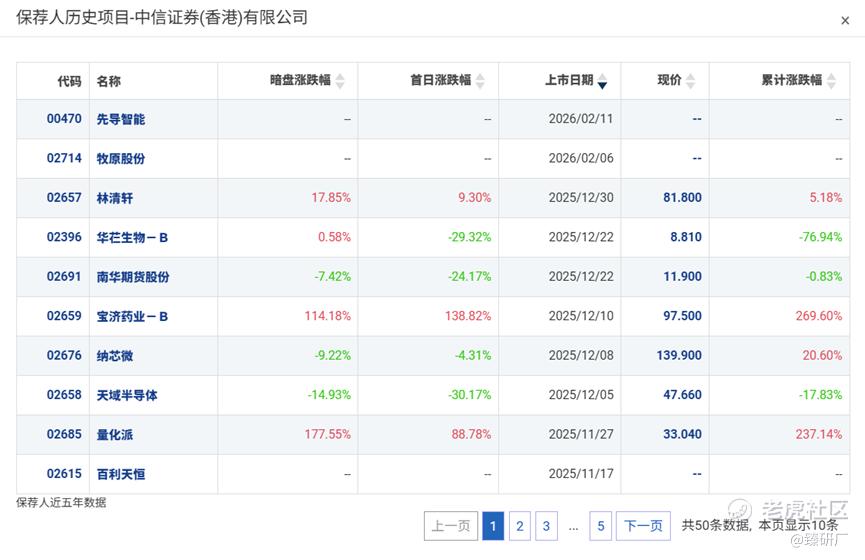Image resolution: width=865 pixels, height=560 pixels.
Task: Go to page 2
Action: 520,526
